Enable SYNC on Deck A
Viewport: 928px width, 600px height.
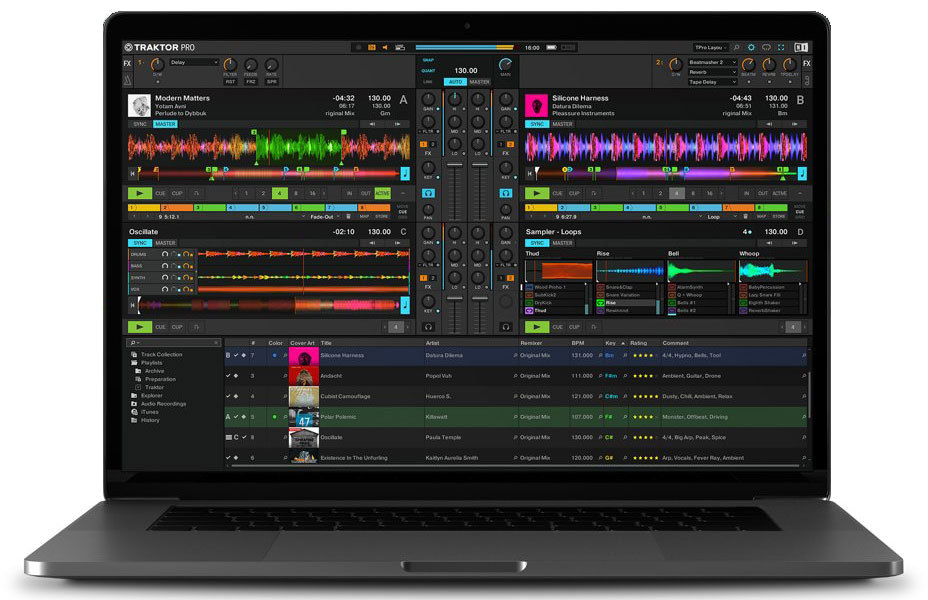tap(140, 124)
